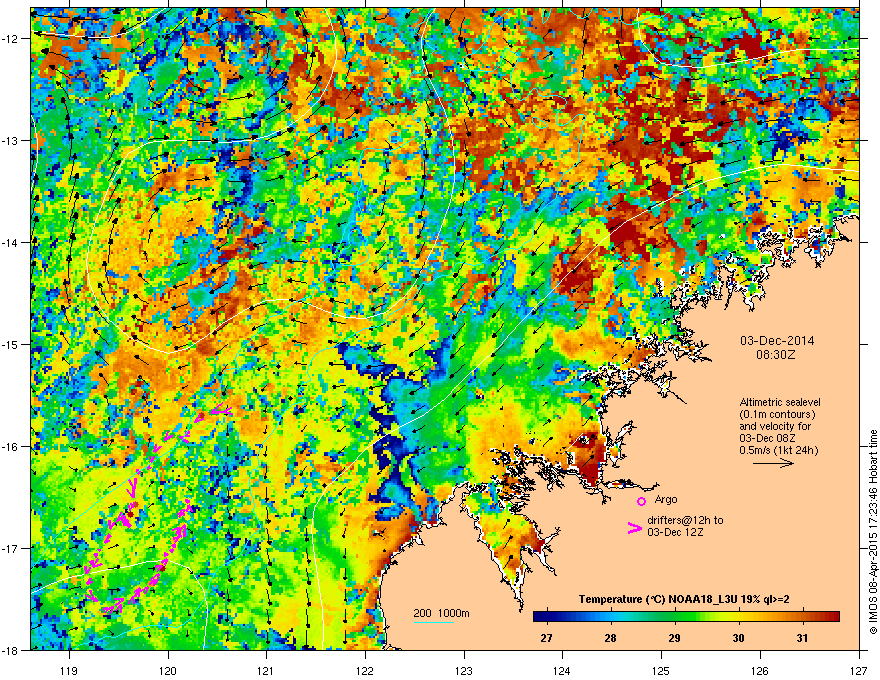This screenshot has height=680, width=880.
Task: Click the longitude axis label 124
Action: [x=562, y=670]
